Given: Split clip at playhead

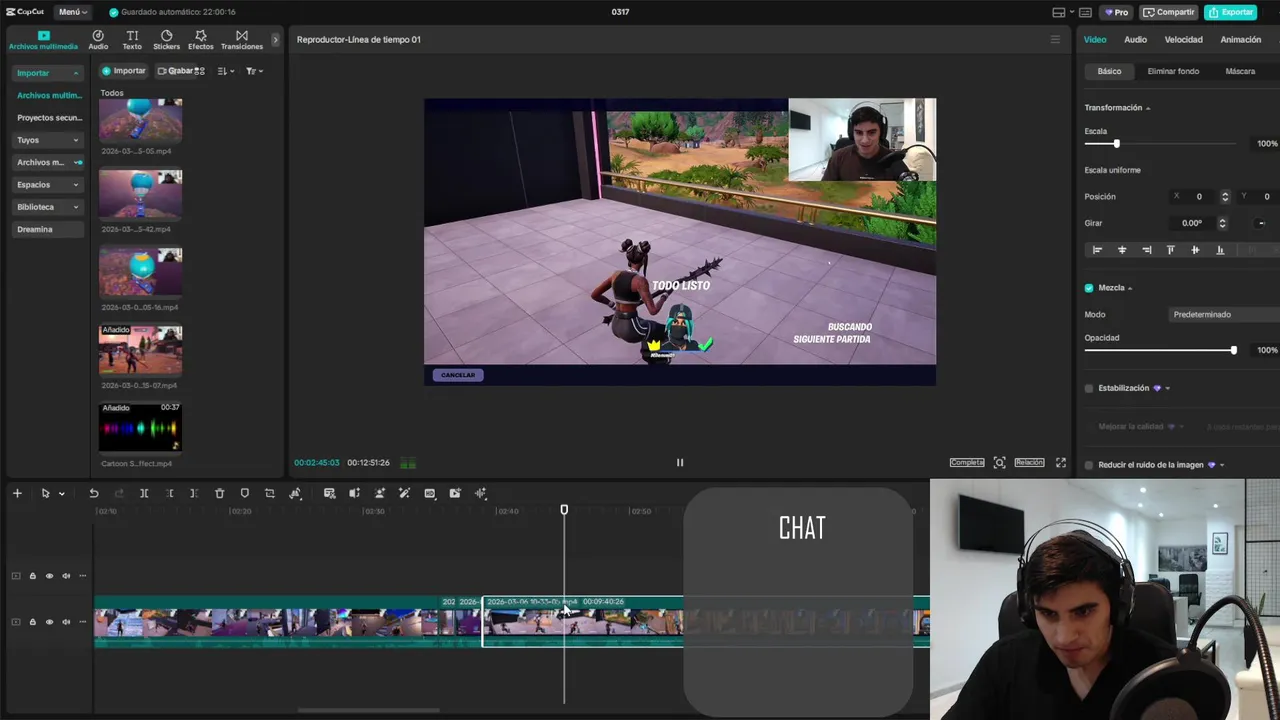Looking at the screenshot, I should click(x=144, y=493).
